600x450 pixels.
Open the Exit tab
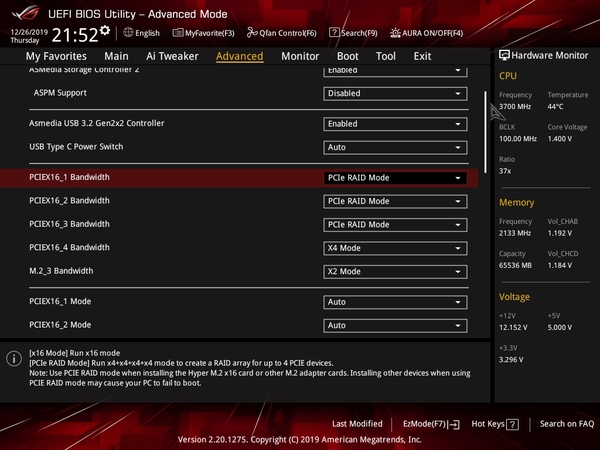pyautogui.click(x=422, y=56)
